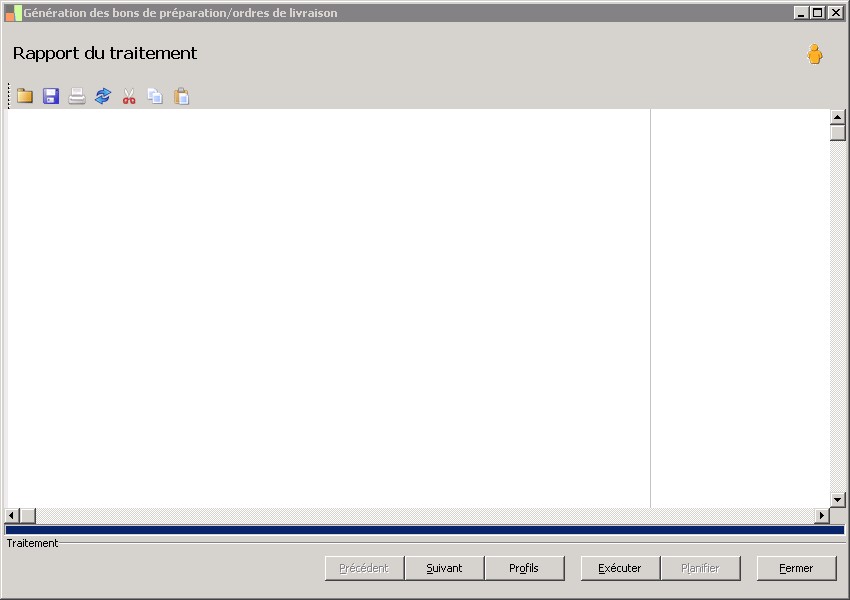Maximize the Génération des bons window
This screenshot has height=600, width=850.
tap(817, 12)
